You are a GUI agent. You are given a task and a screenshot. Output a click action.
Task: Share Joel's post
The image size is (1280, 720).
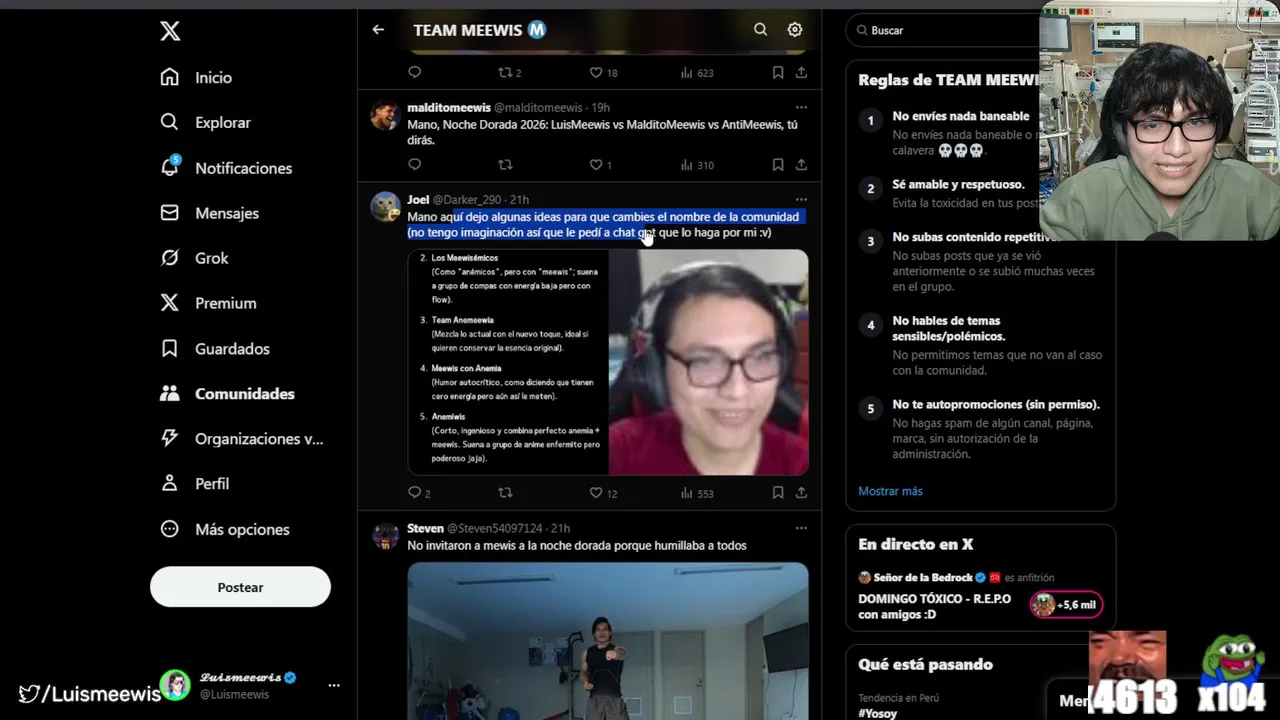(801, 492)
